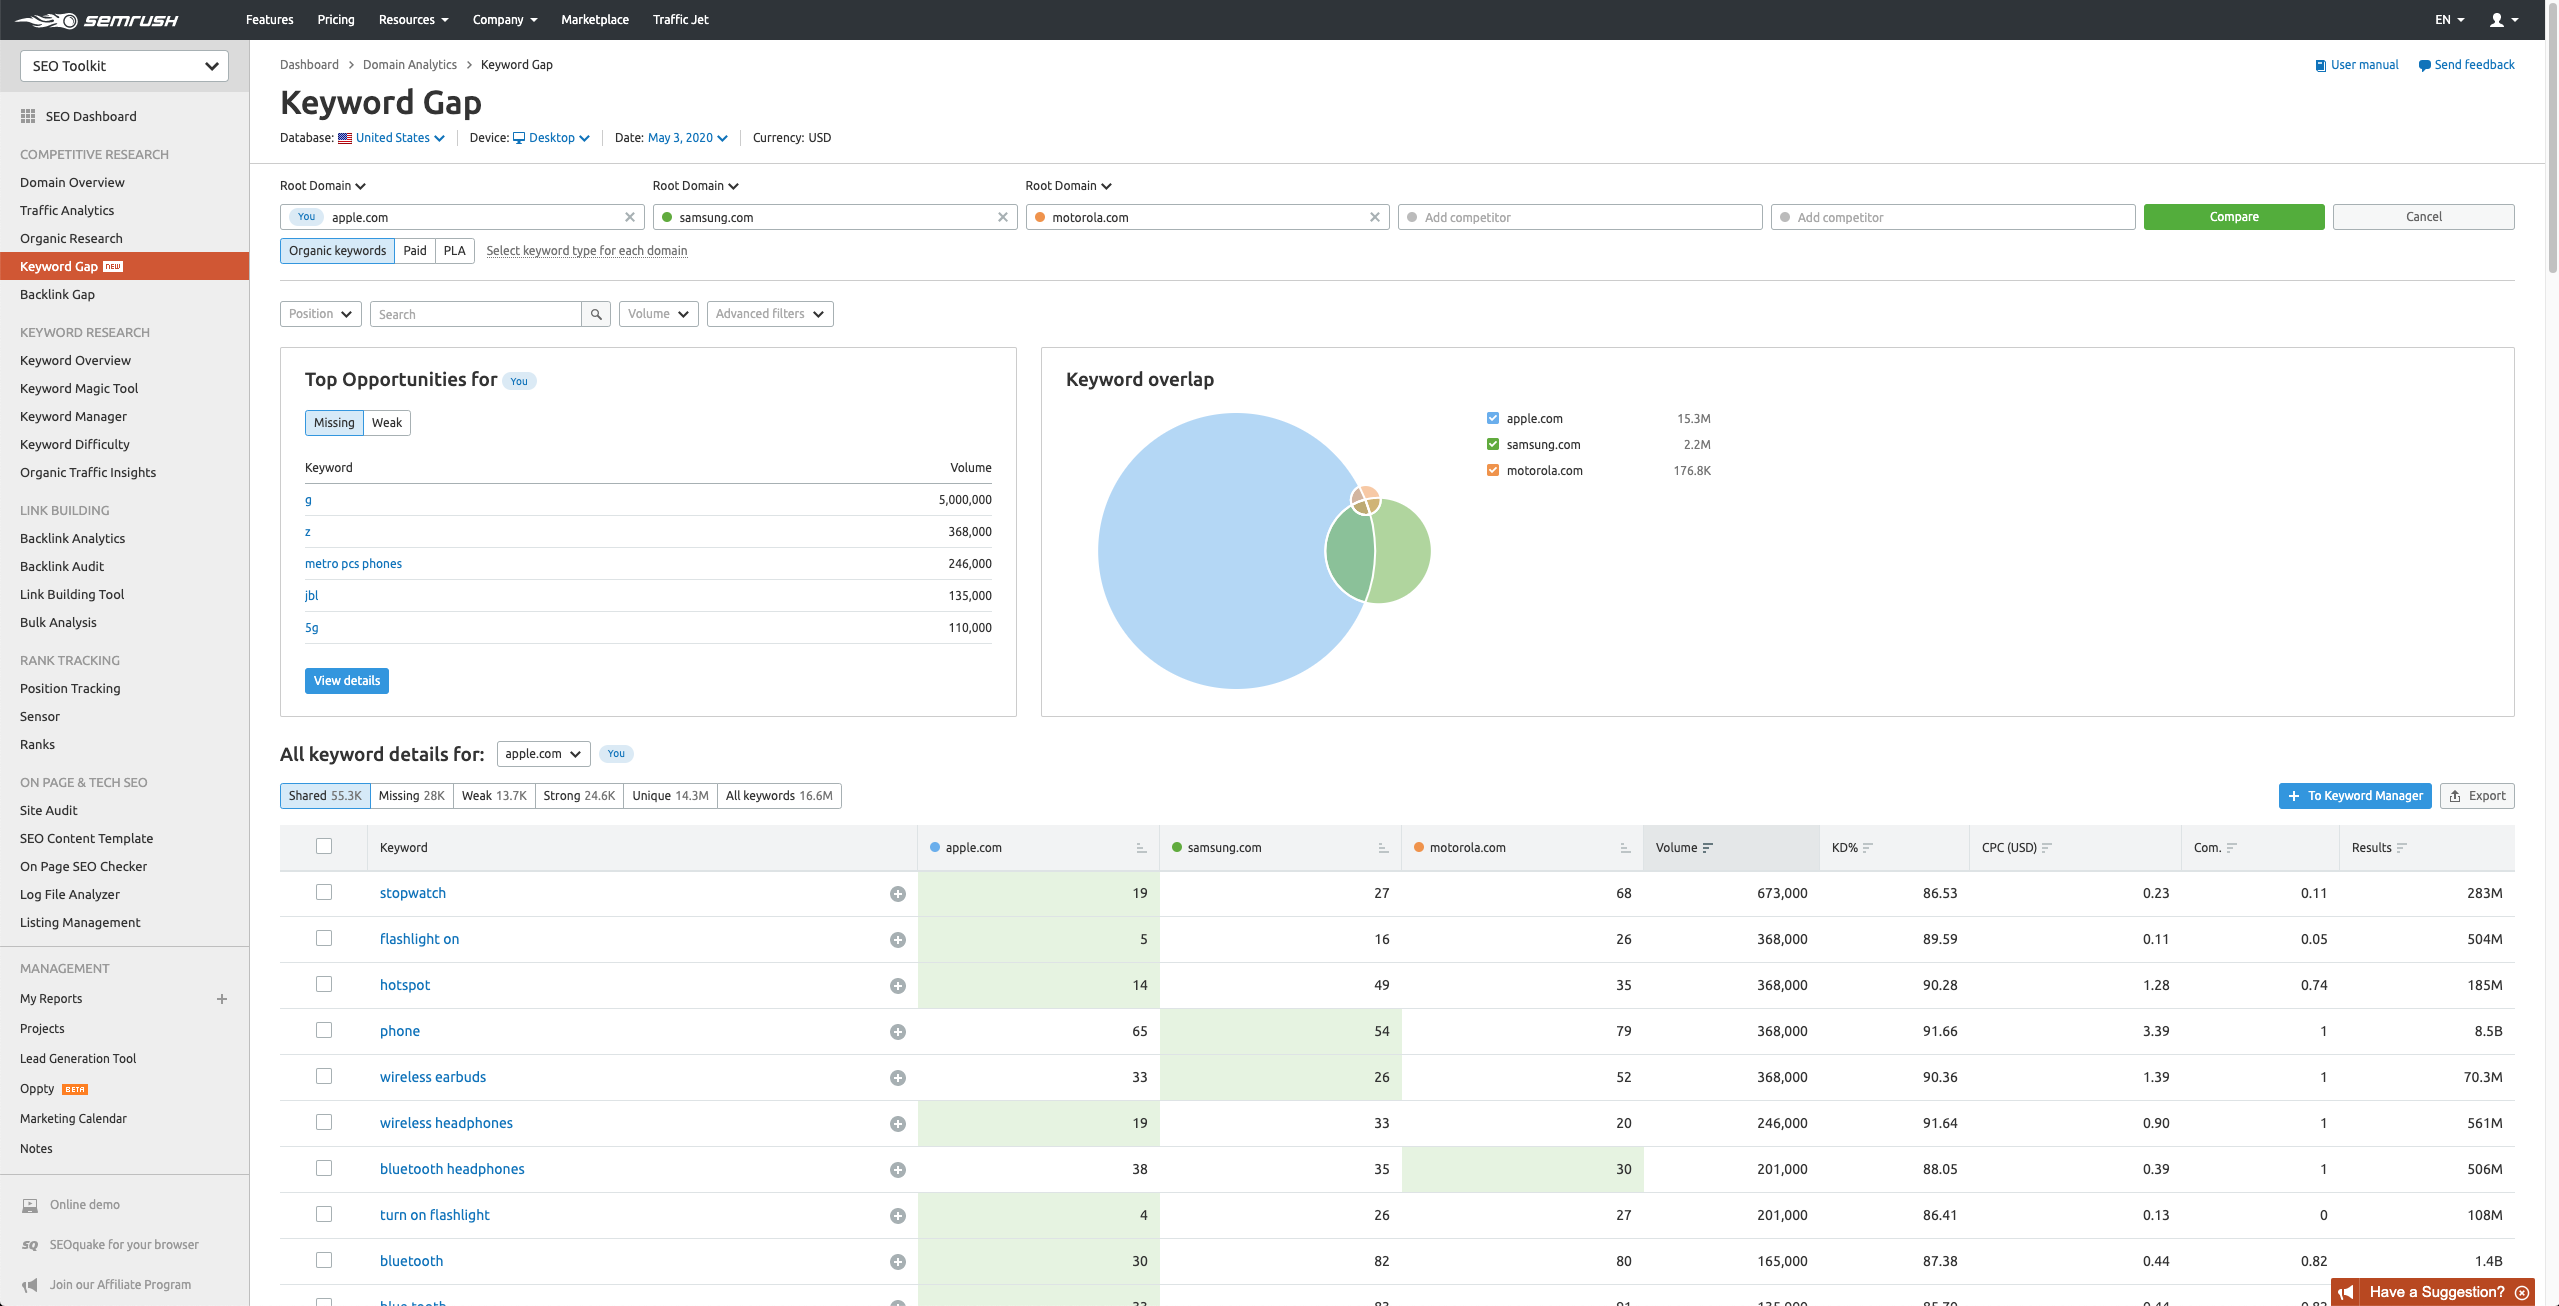The width and height of the screenshot is (2559, 1306).
Task: Toggle samsung.com in Keyword overlap legend
Action: coord(1493,444)
